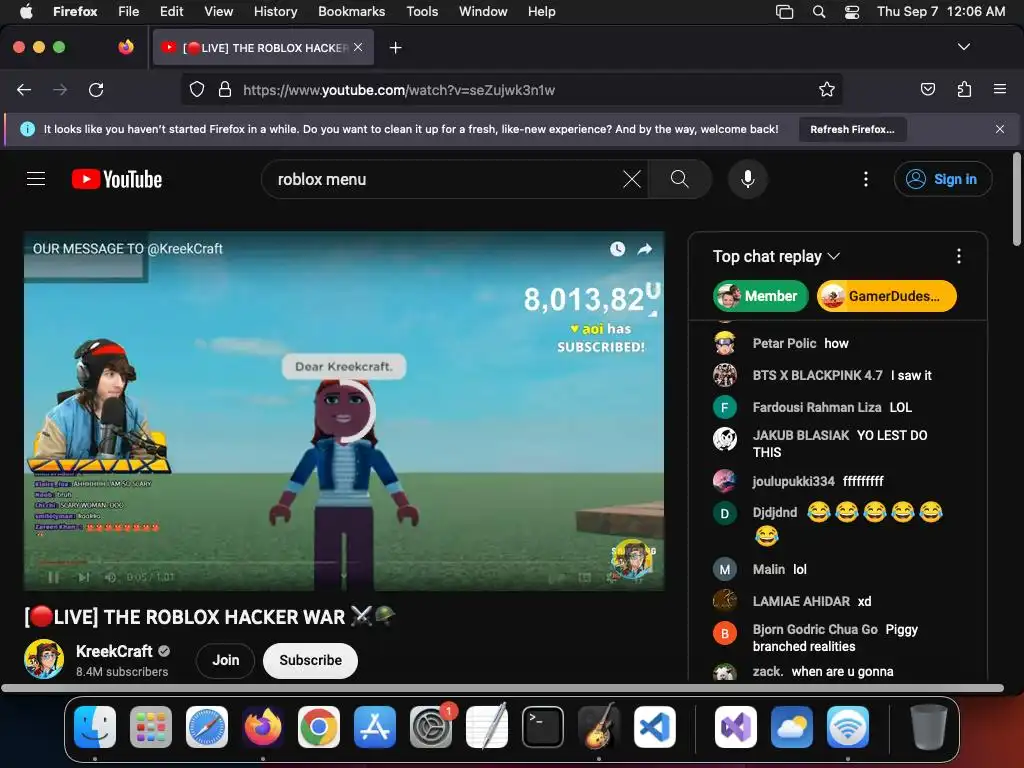This screenshot has height=768, width=1024.
Task: Click the Bjorn Godric Chua Go message
Action: pos(835,638)
